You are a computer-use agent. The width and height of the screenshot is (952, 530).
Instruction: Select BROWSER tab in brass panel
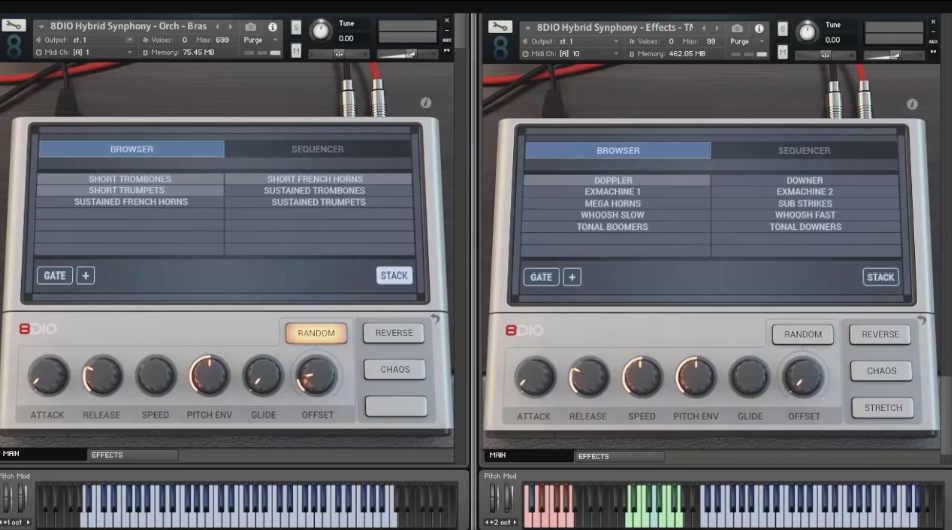click(x=132, y=149)
